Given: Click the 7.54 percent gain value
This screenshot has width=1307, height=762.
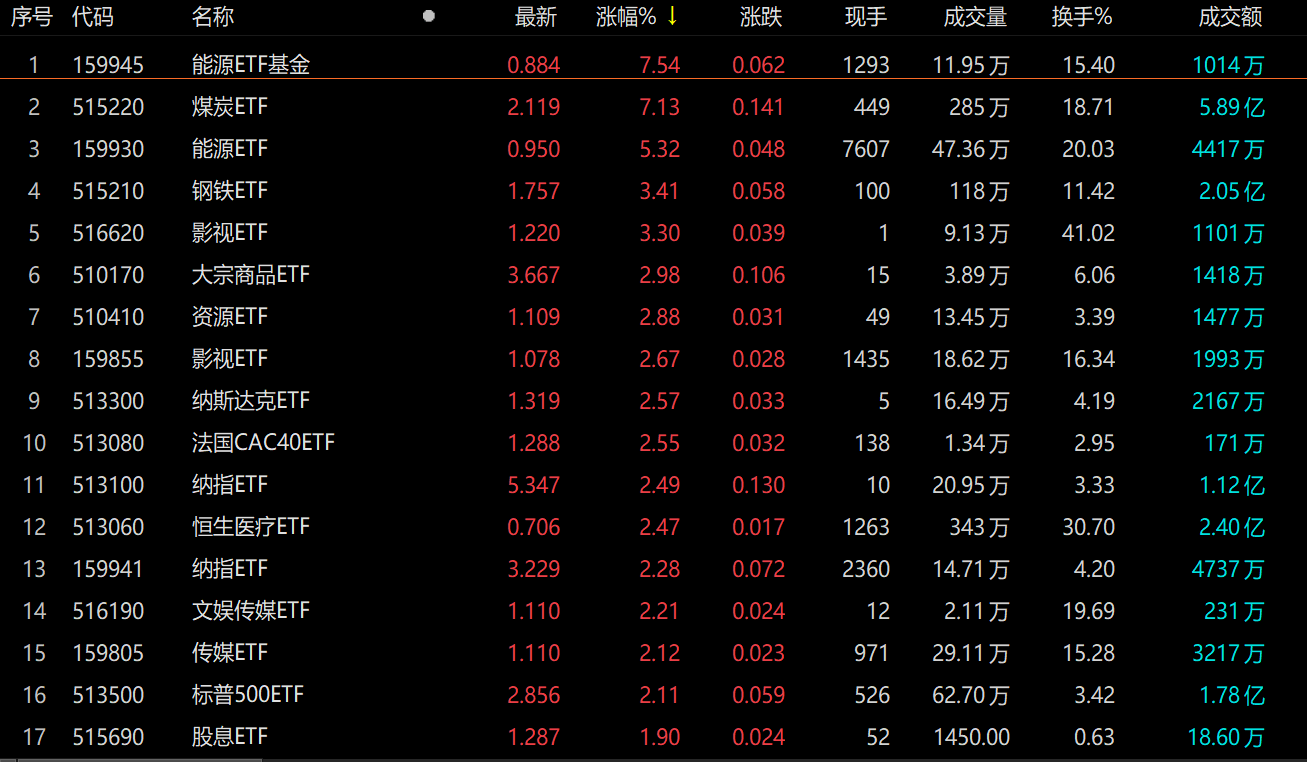Looking at the screenshot, I should [659, 65].
